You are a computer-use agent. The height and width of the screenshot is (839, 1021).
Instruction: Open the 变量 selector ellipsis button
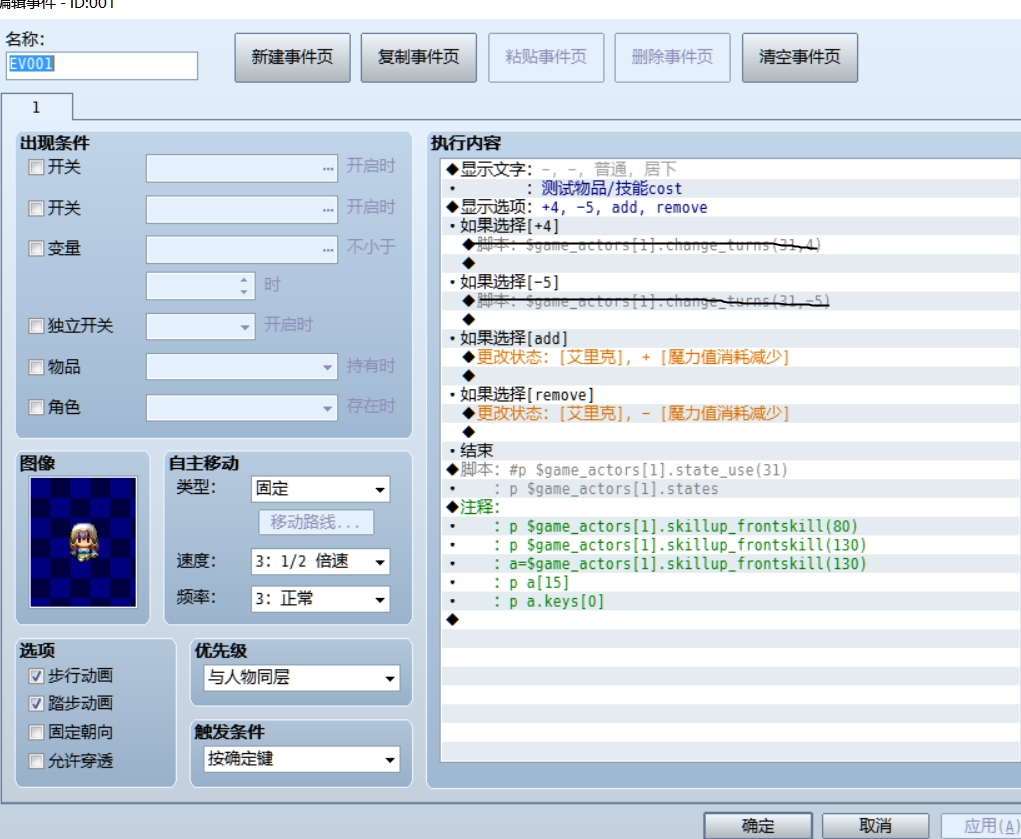pyautogui.click(x=328, y=250)
